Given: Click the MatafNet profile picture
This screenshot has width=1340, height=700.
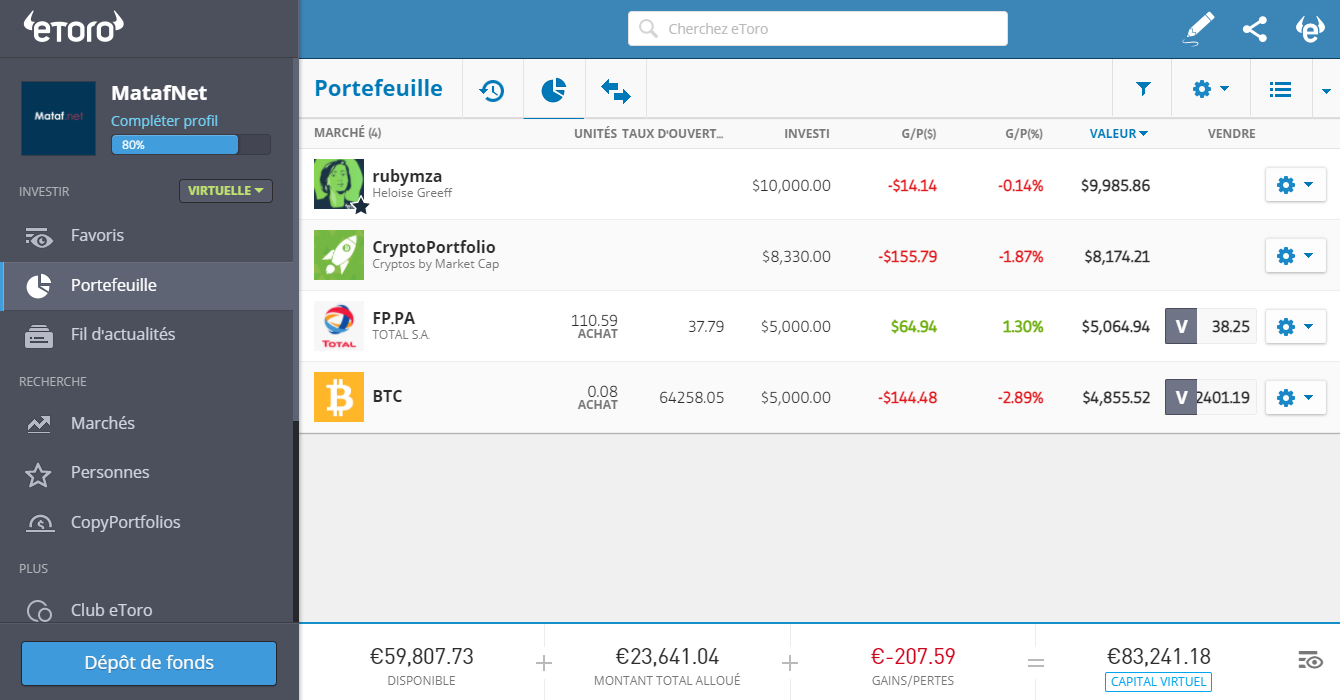Looking at the screenshot, I should pos(59,118).
